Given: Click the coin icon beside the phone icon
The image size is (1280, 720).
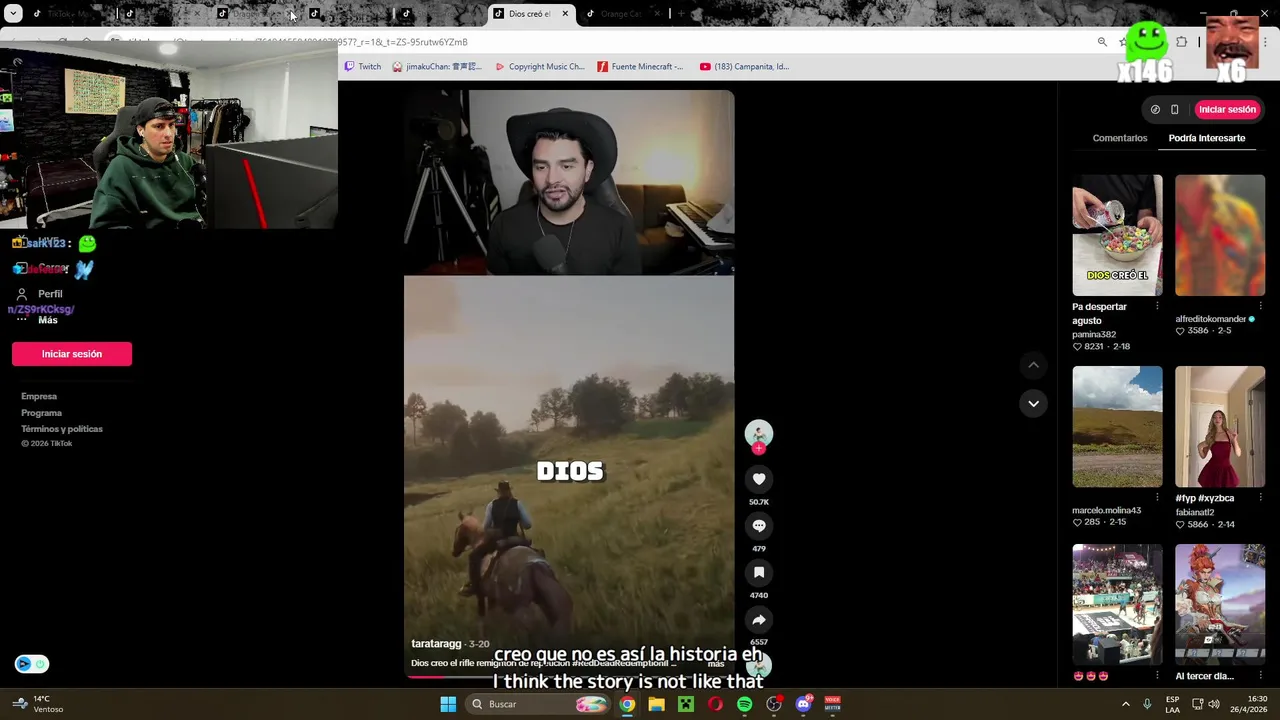Looking at the screenshot, I should [x=1155, y=109].
